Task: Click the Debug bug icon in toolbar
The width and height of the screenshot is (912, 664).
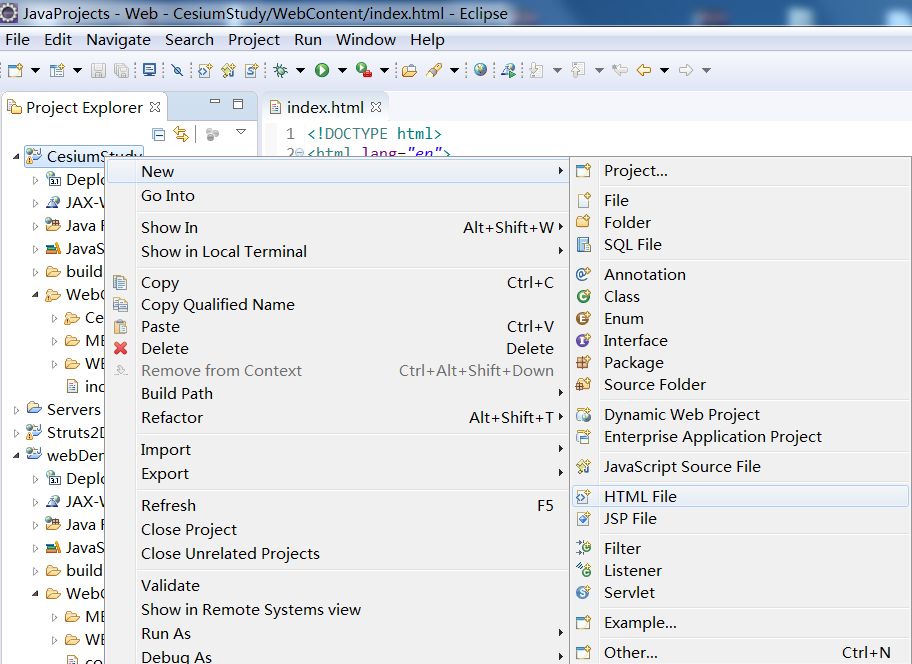Action: (281, 70)
